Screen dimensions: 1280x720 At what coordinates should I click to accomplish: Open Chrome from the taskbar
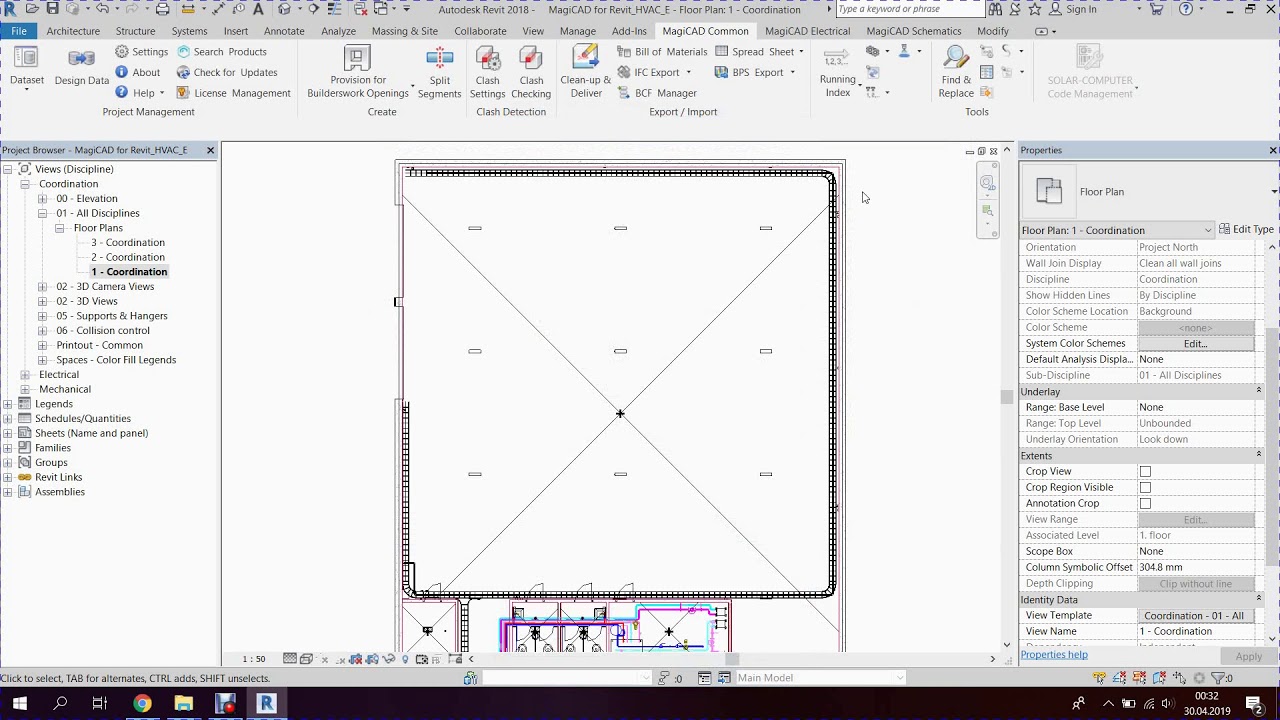pyautogui.click(x=142, y=704)
